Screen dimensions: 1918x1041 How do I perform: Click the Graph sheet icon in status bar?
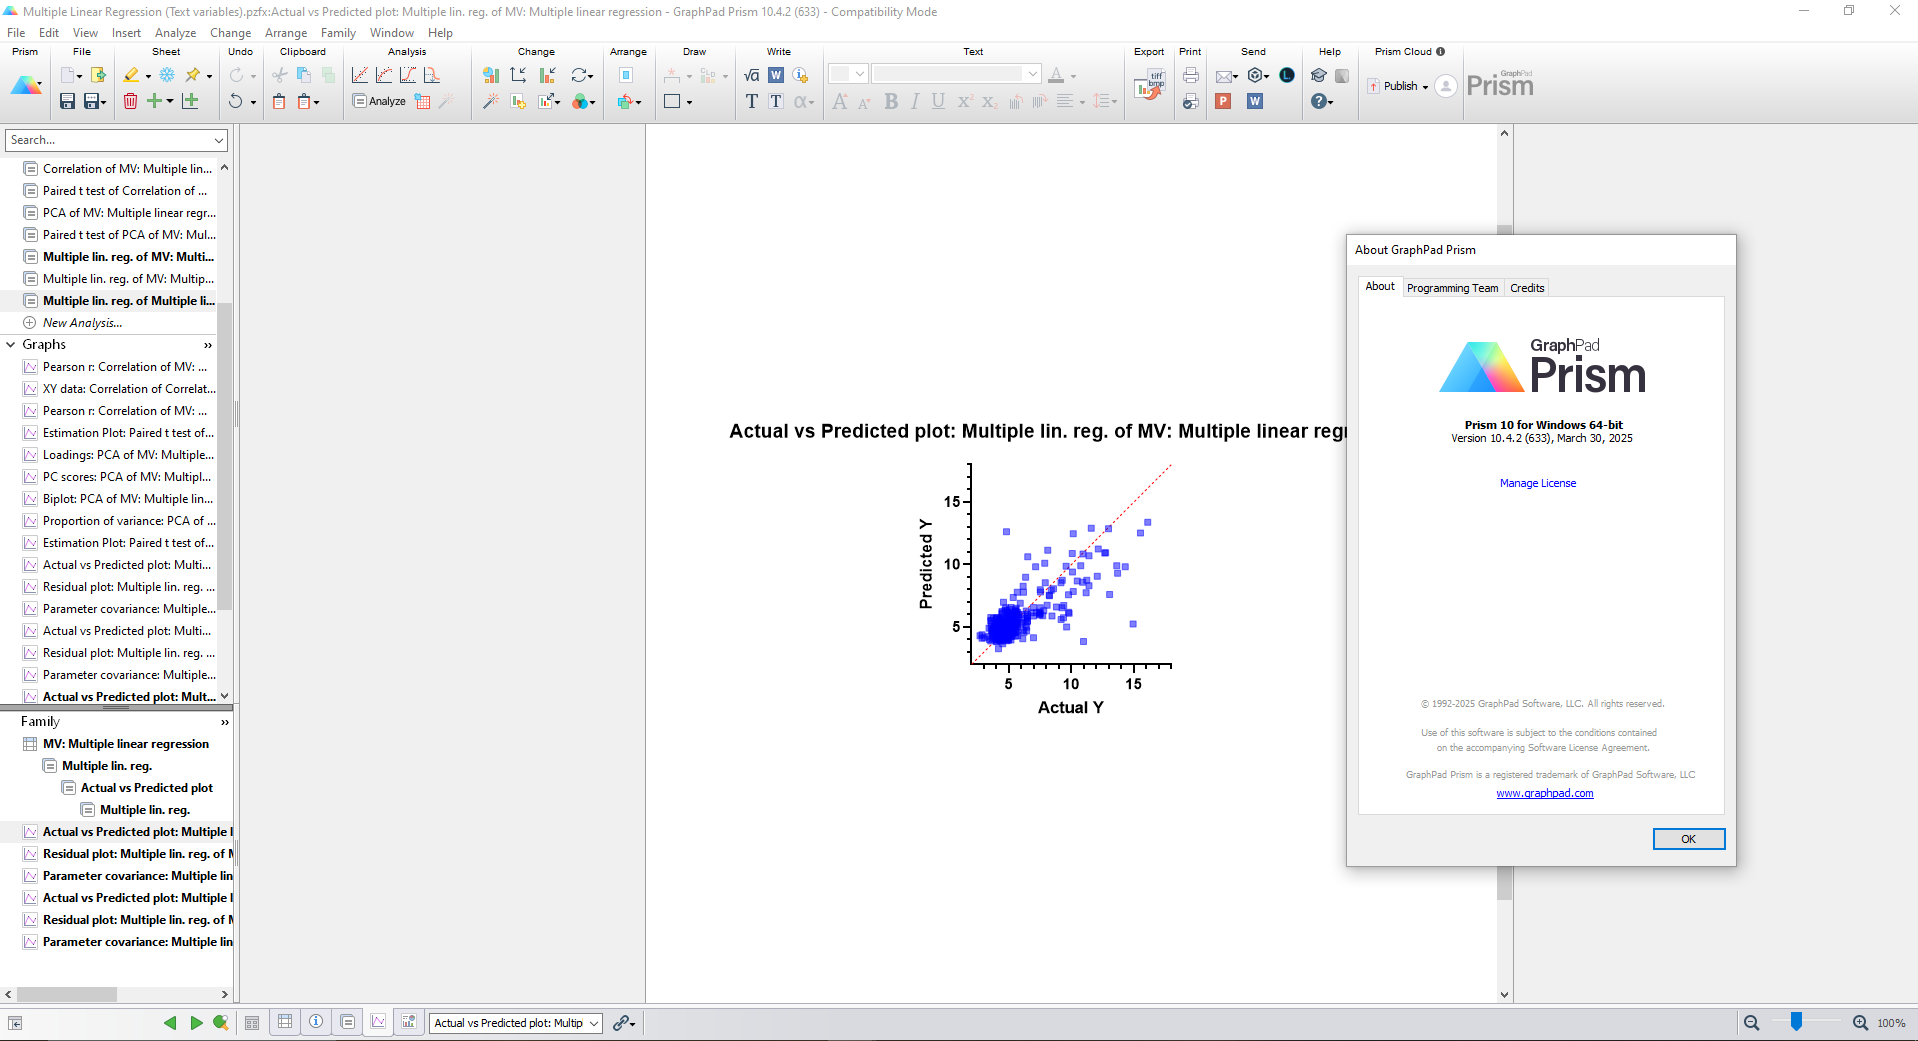379,1022
